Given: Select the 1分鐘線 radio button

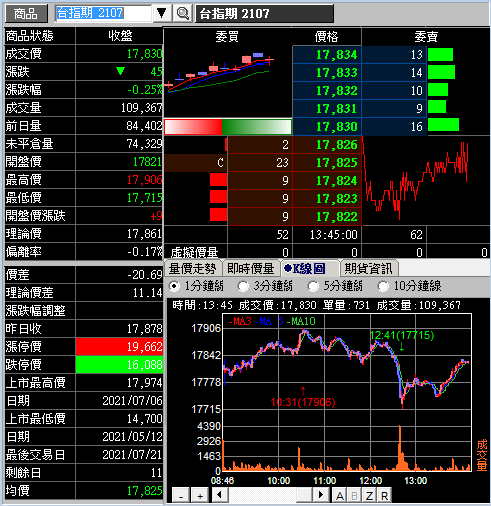Looking at the screenshot, I should pos(174,286).
